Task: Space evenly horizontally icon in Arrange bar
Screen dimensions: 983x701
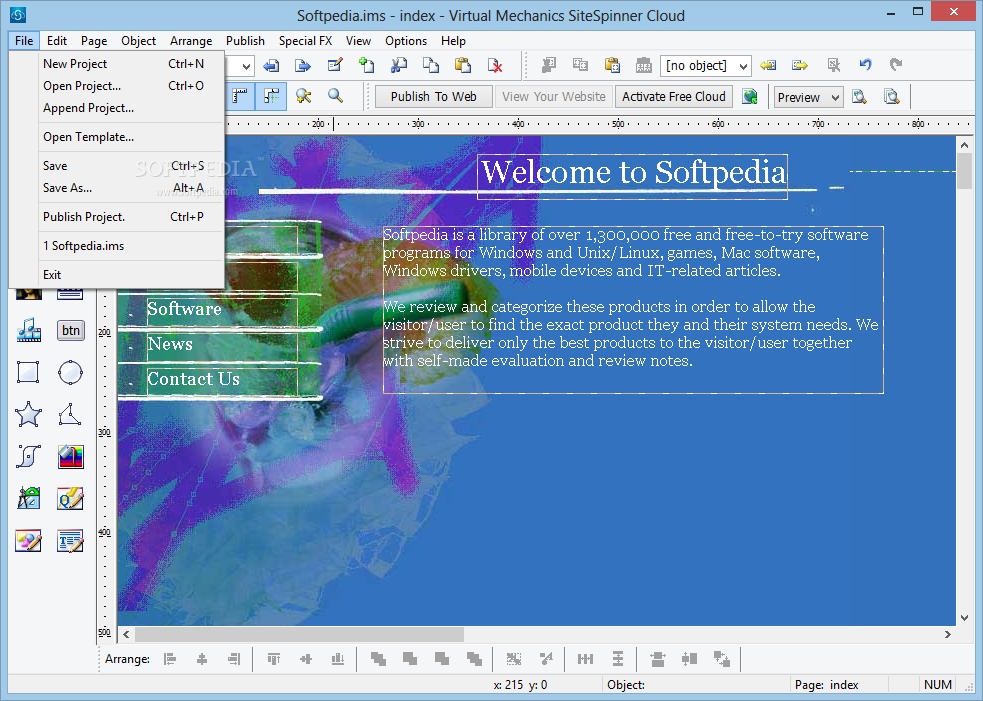Action: click(x=585, y=659)
